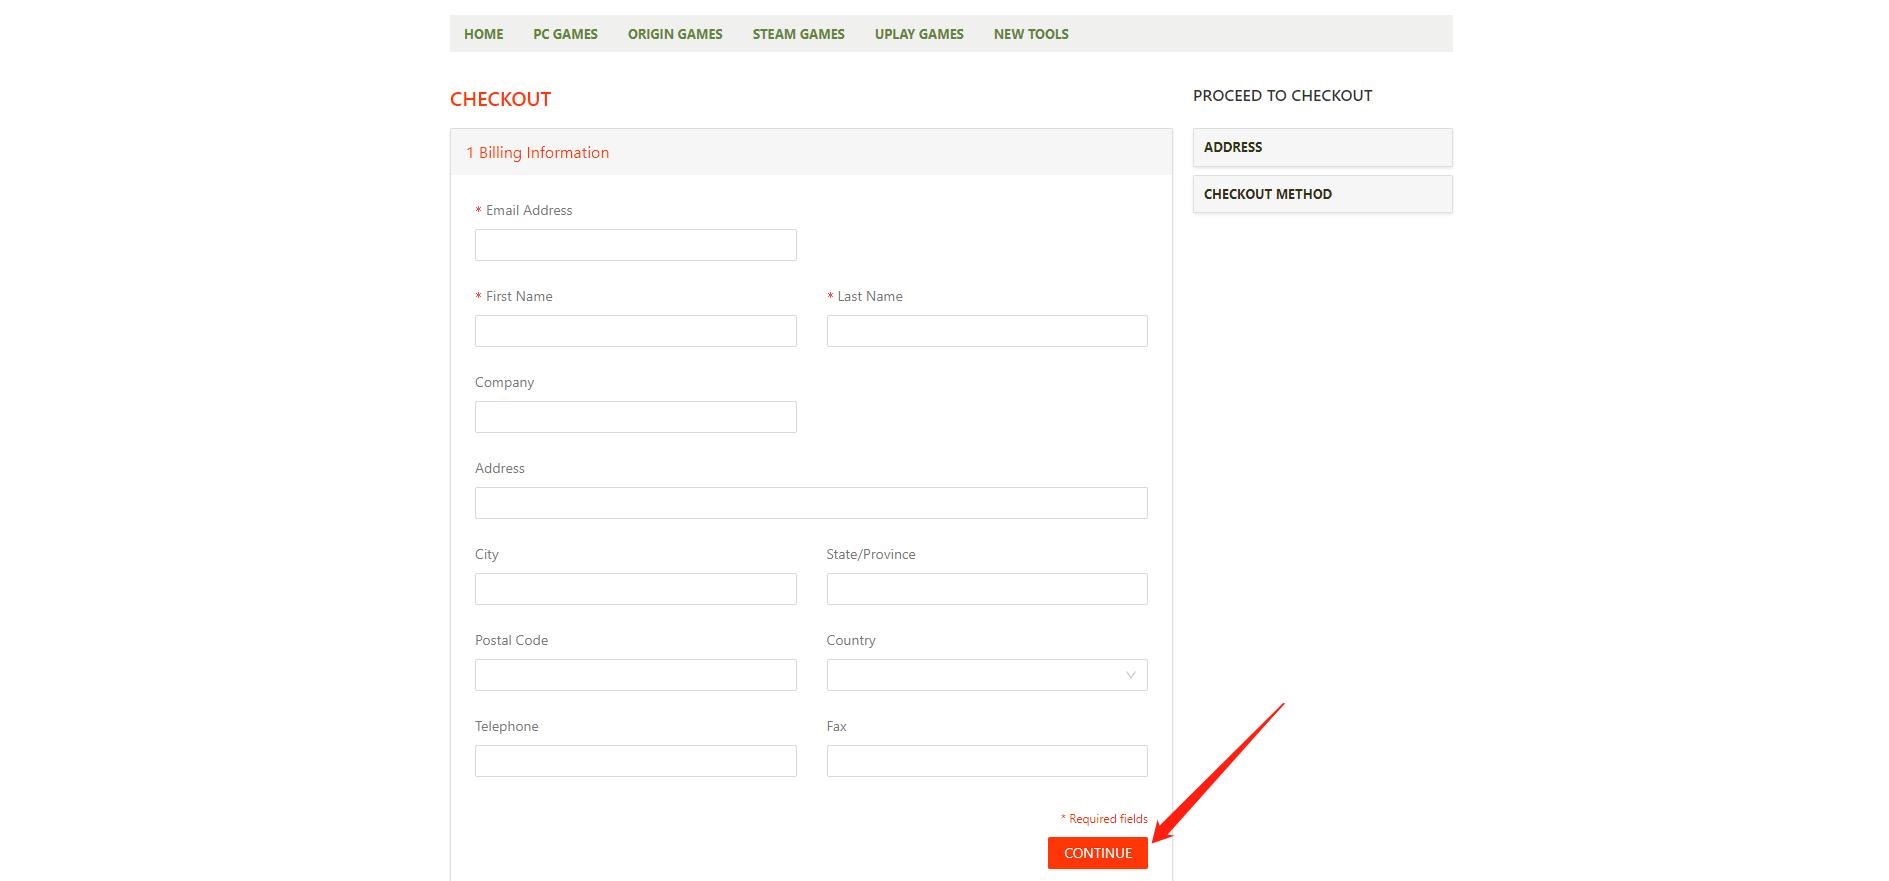Focus the City text field

point(635,589)
